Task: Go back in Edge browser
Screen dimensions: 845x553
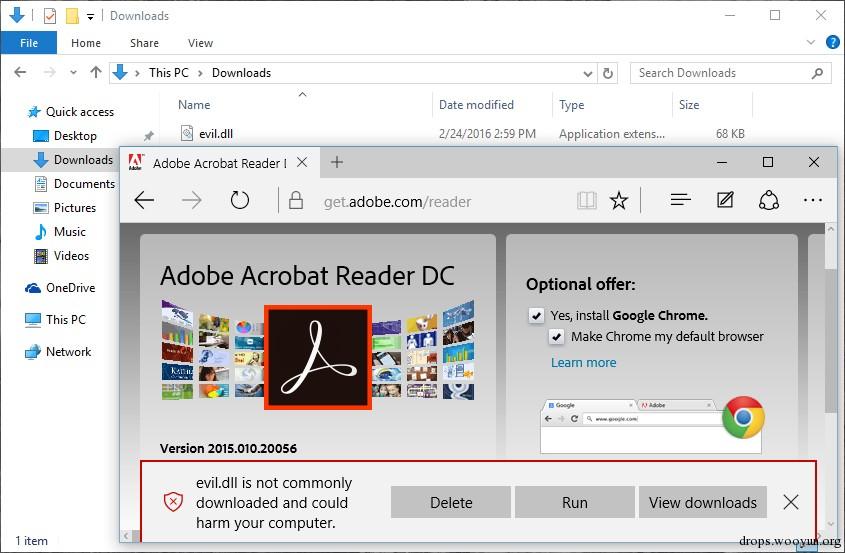Action: click(144, 201)
